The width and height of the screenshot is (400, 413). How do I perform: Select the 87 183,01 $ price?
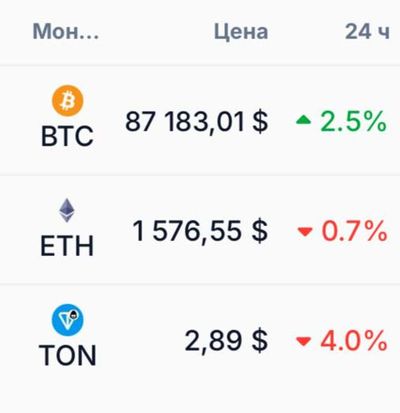[x=197, y=122]
